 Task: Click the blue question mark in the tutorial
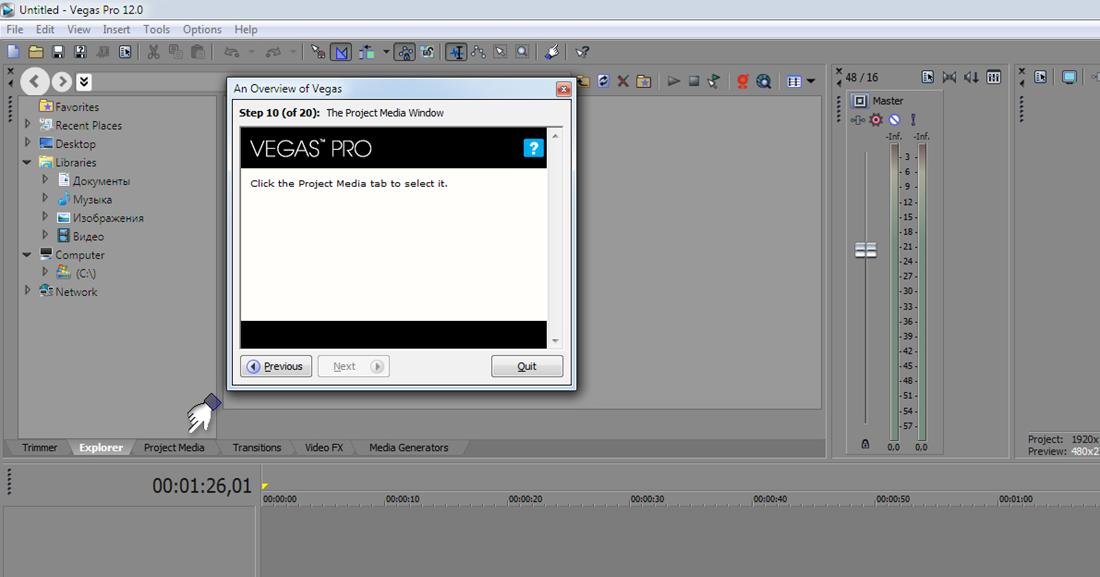tap(533, 148)
